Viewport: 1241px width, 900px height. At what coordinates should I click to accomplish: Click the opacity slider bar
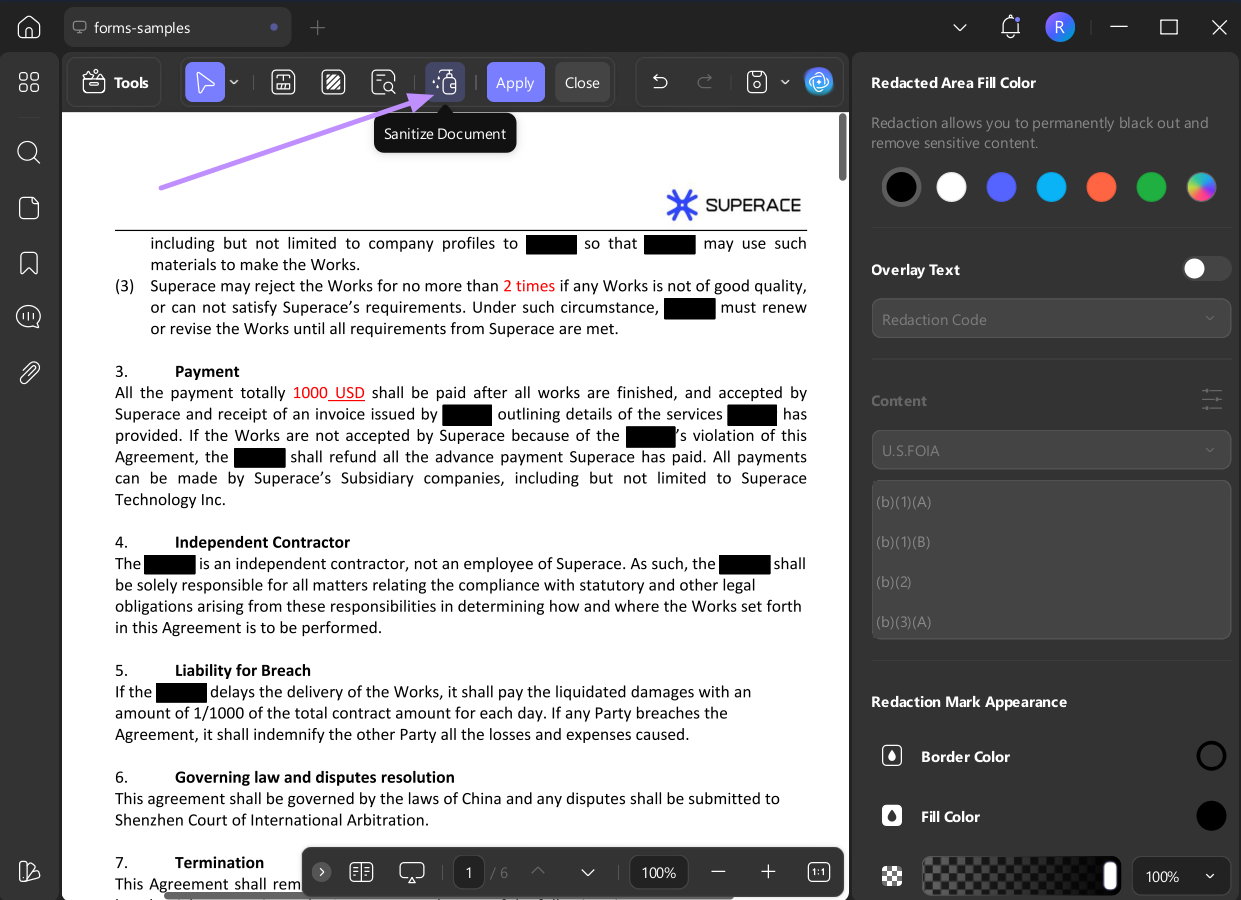click(1021, 876)
